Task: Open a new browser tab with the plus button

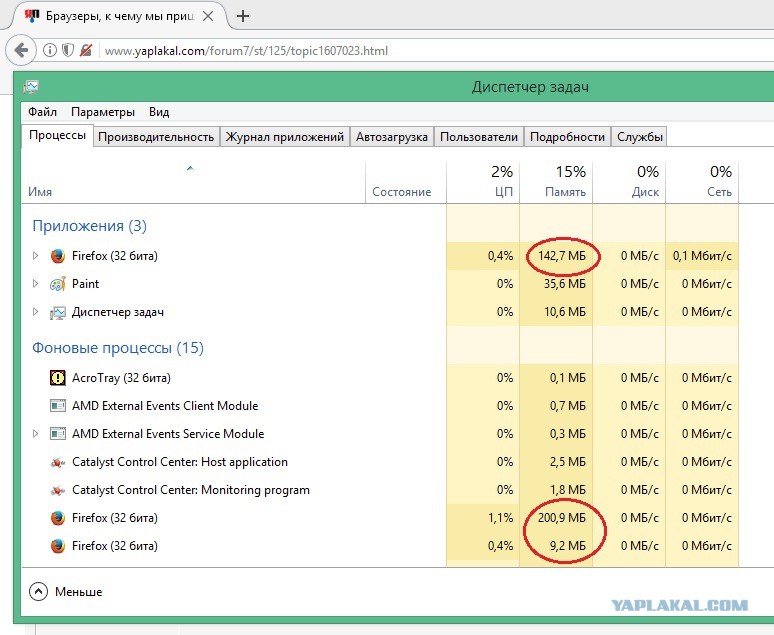Action: (242, 16)
